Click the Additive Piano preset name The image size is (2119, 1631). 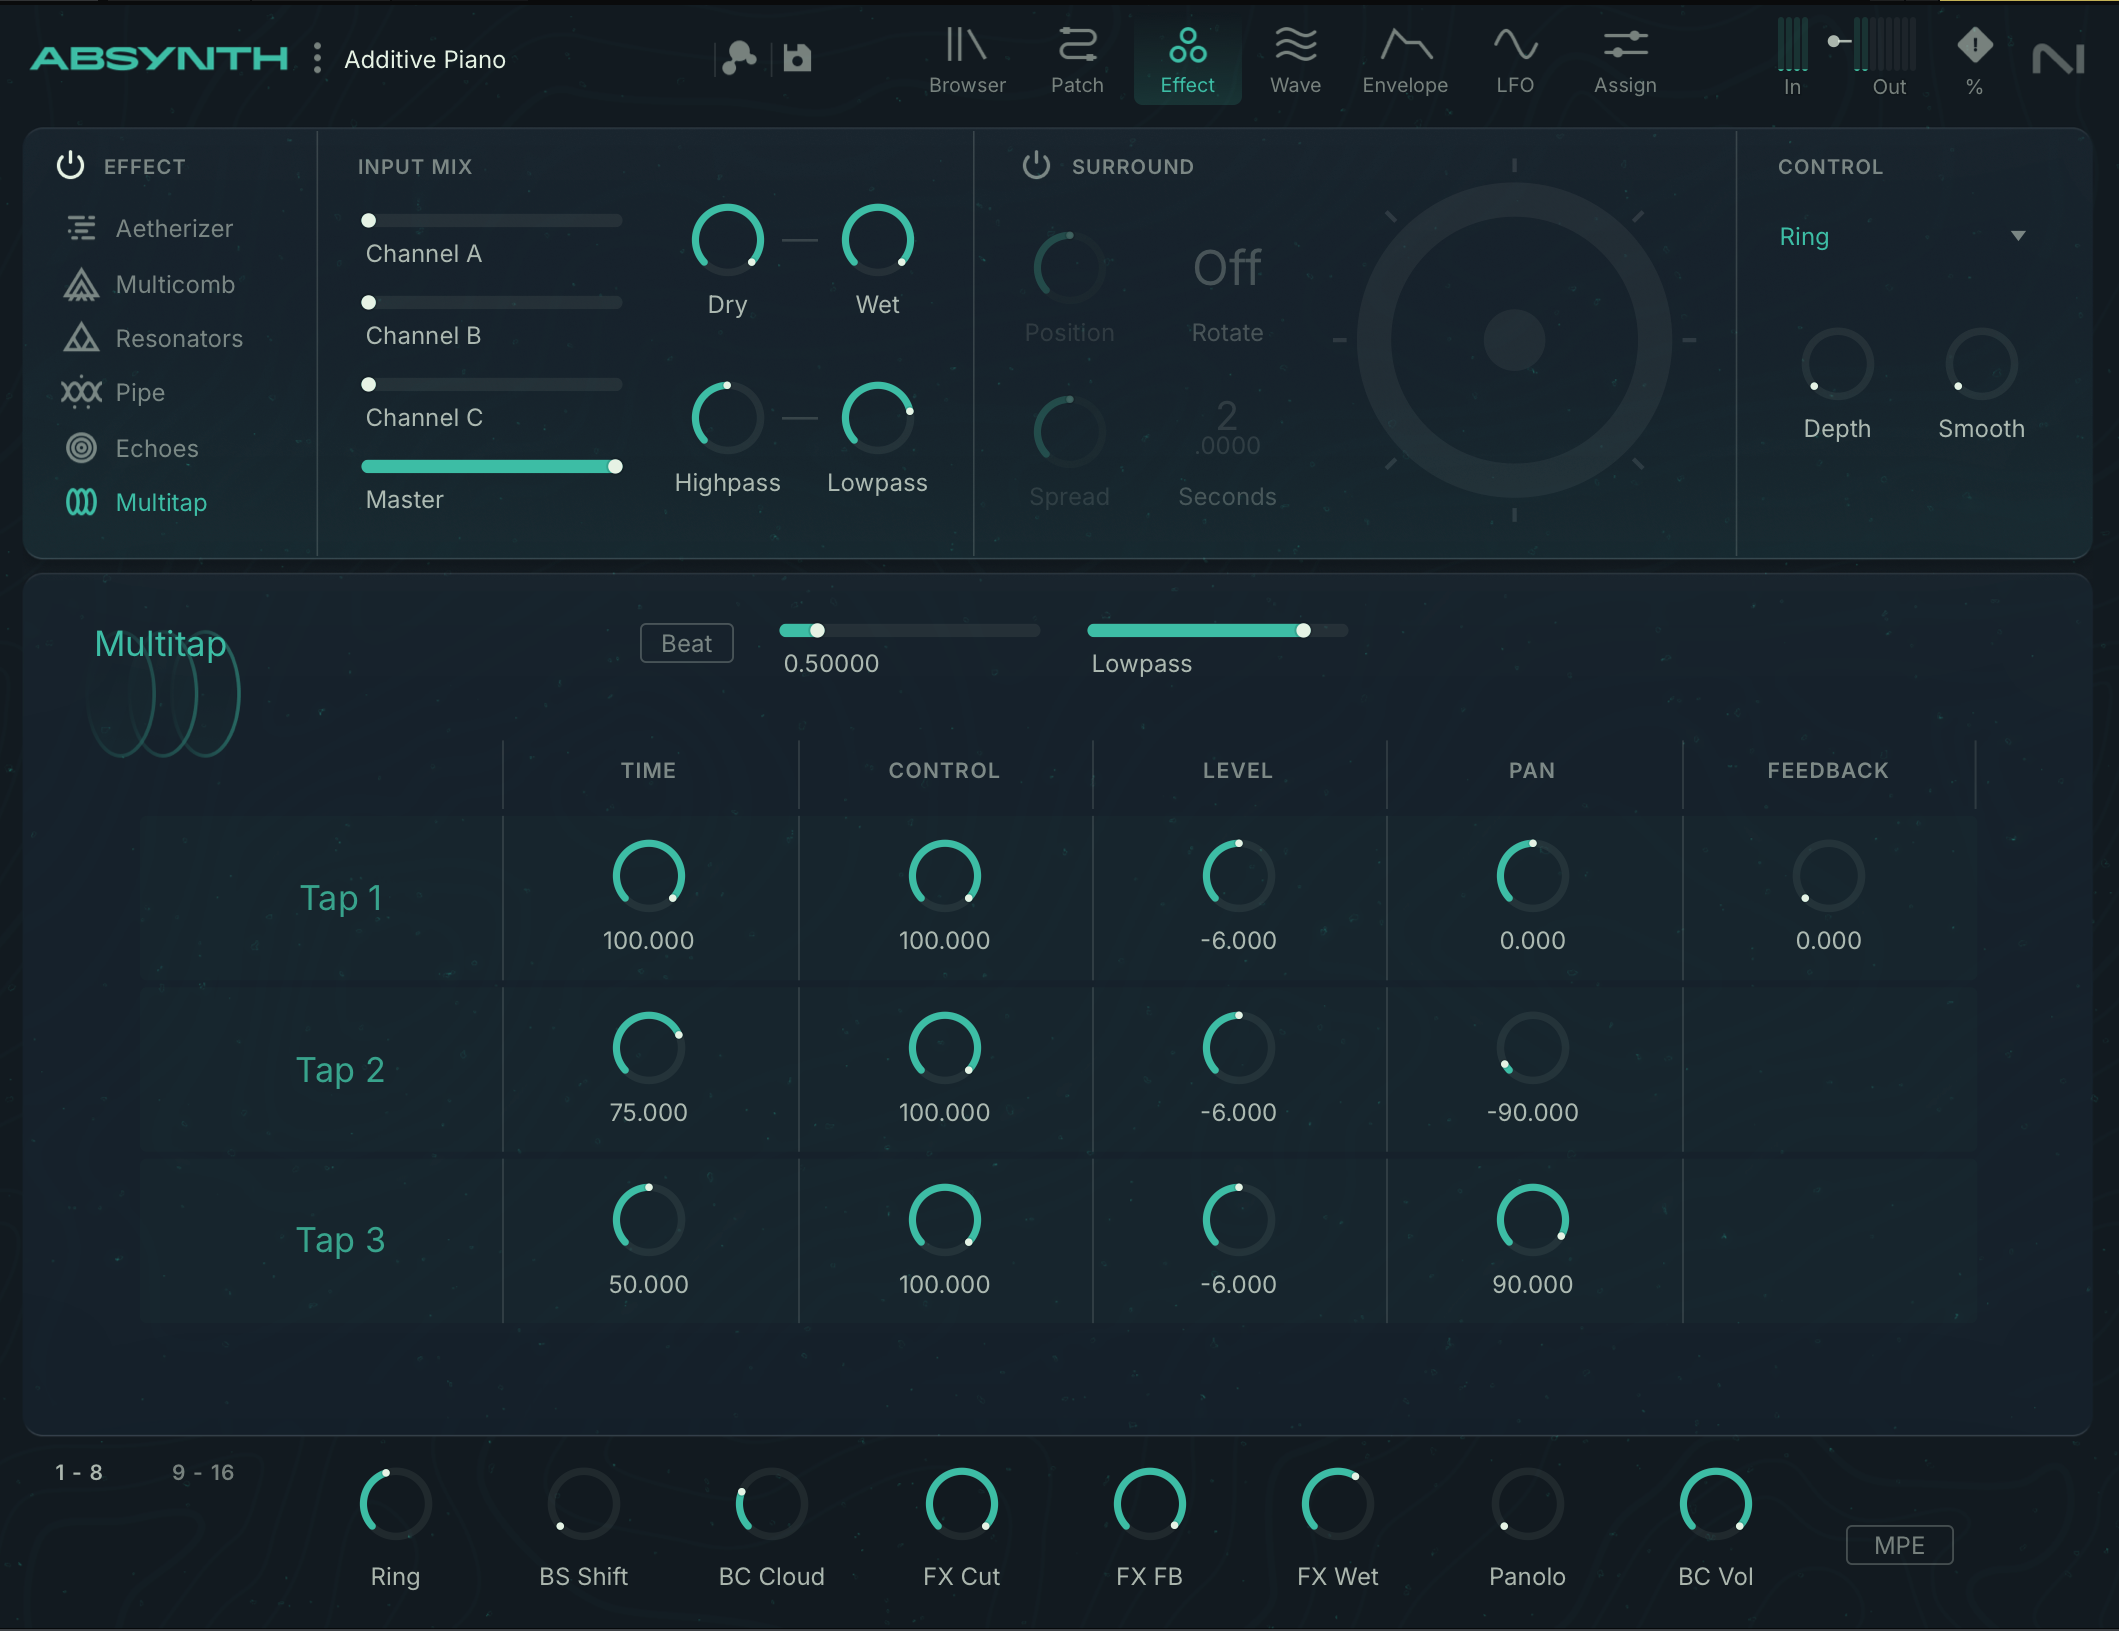[x=425, y=60]
